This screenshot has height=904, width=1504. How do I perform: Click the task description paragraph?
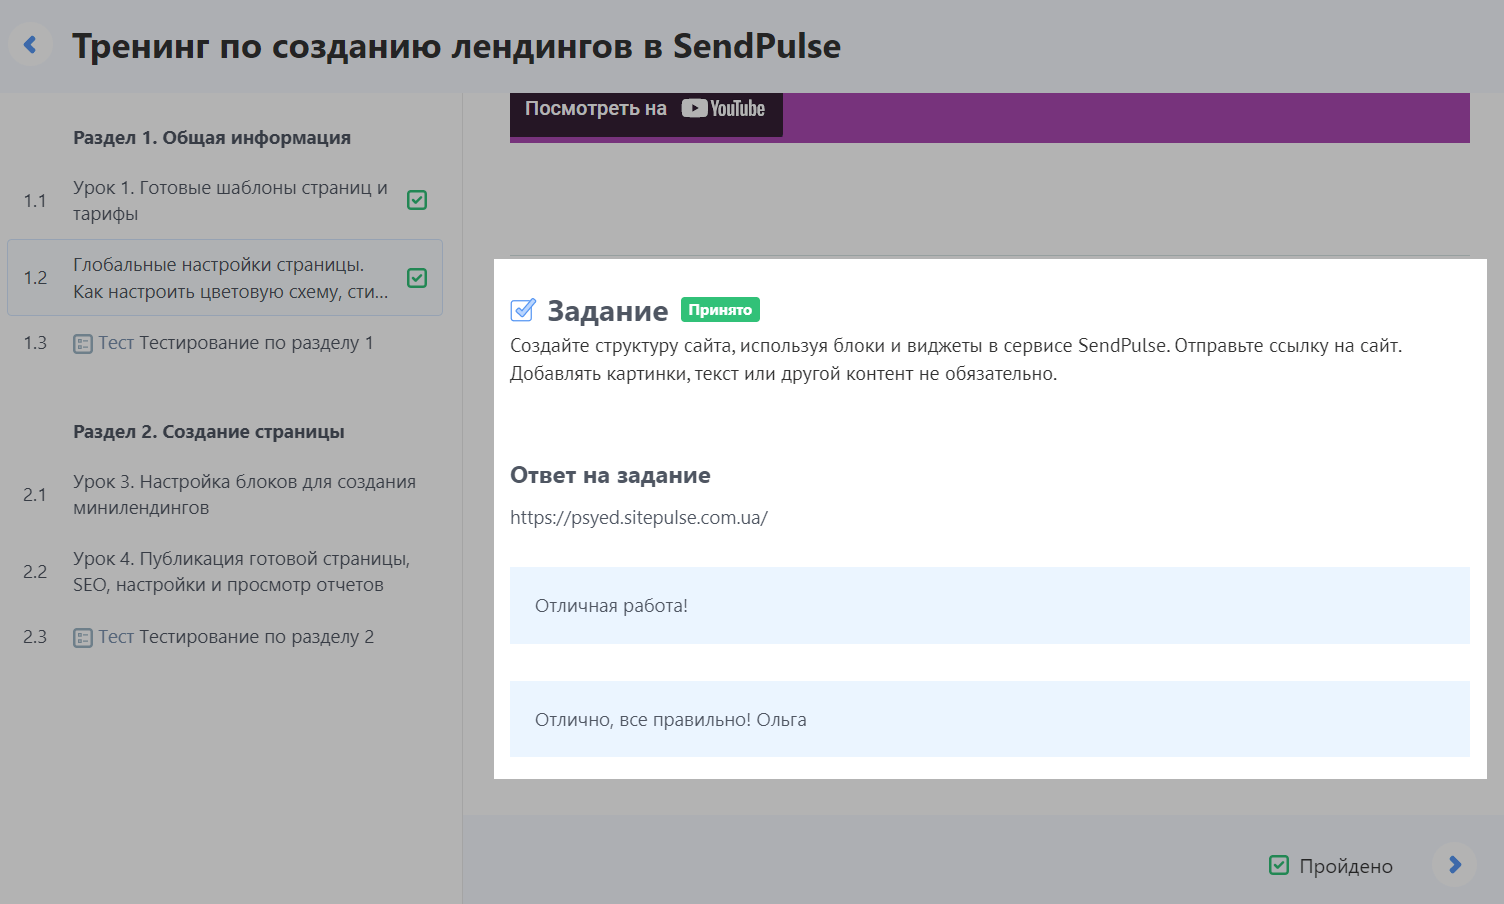[956, 360]
